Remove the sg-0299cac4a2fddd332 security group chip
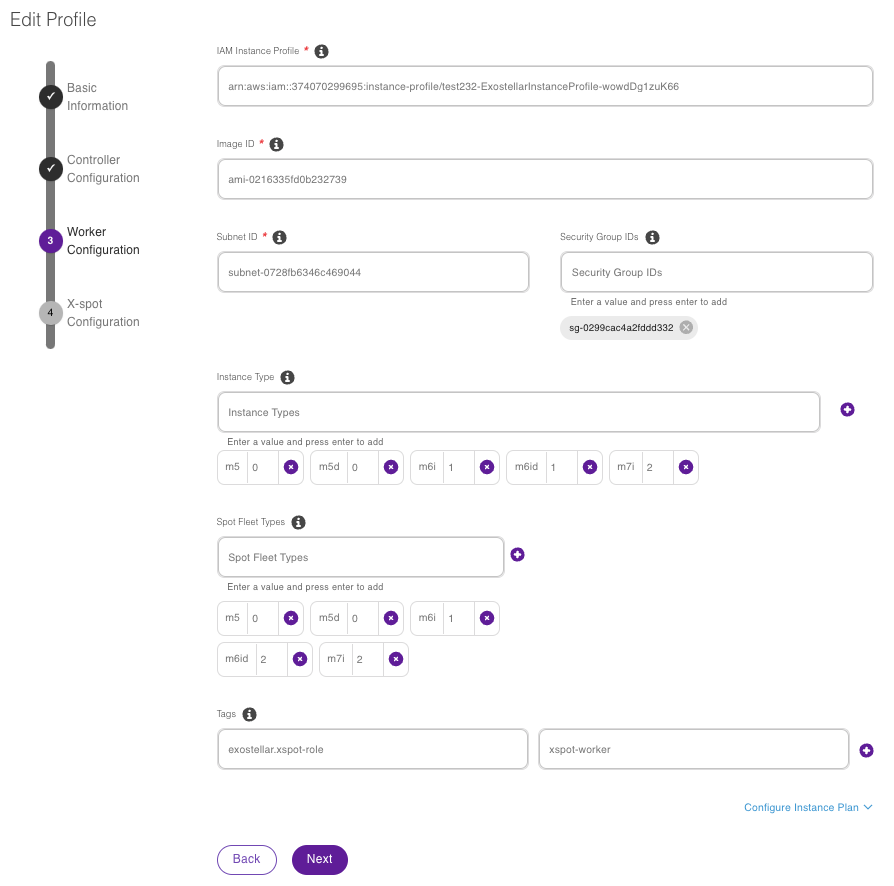894x886 pixels. (686, 327)
